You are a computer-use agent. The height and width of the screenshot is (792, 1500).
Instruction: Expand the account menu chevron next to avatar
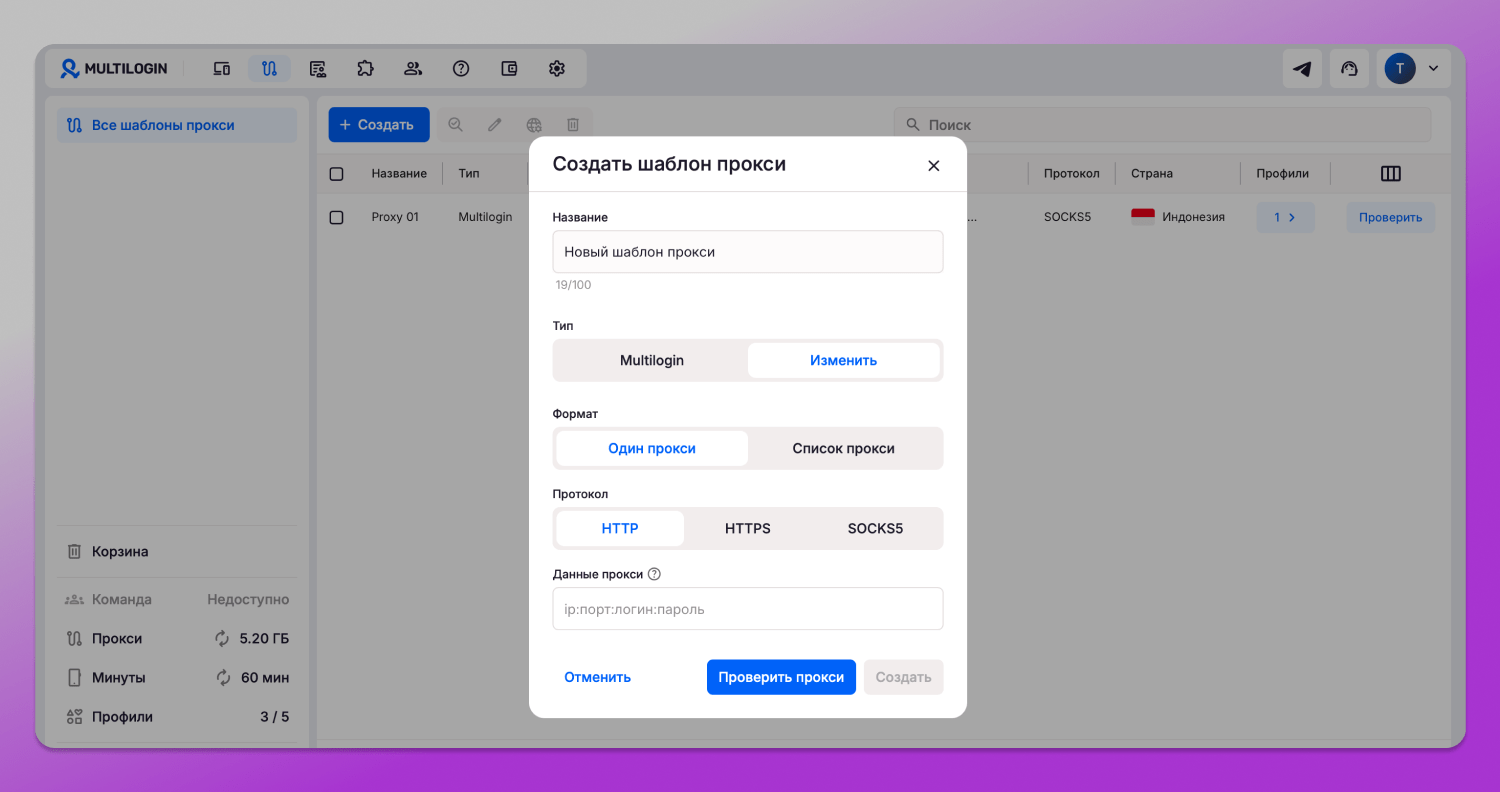pyautogui.click(x=1433, y=69)
